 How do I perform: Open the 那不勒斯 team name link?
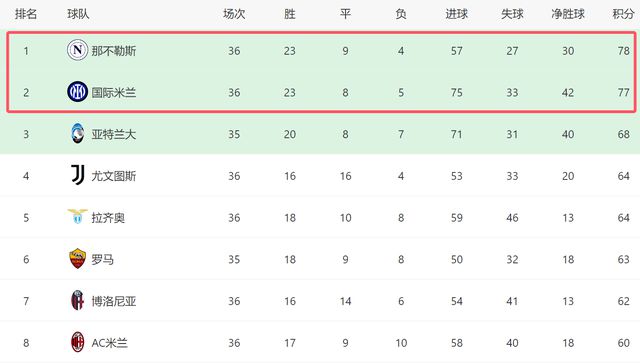click(x=113, y=51)
